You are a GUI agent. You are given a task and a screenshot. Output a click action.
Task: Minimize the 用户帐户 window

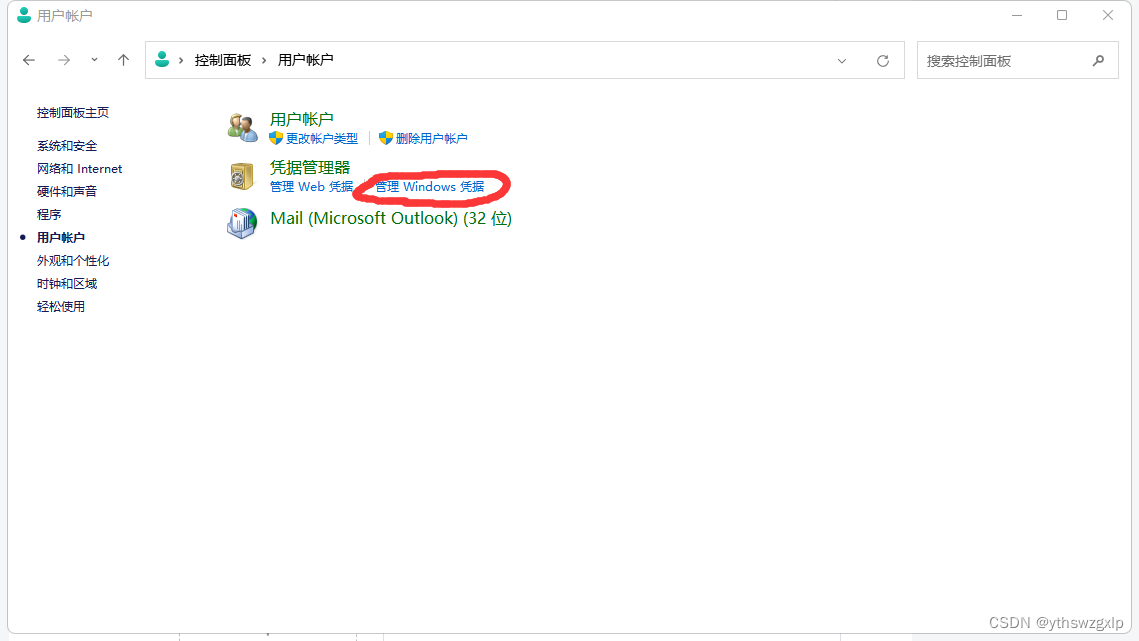(1017, 15)
